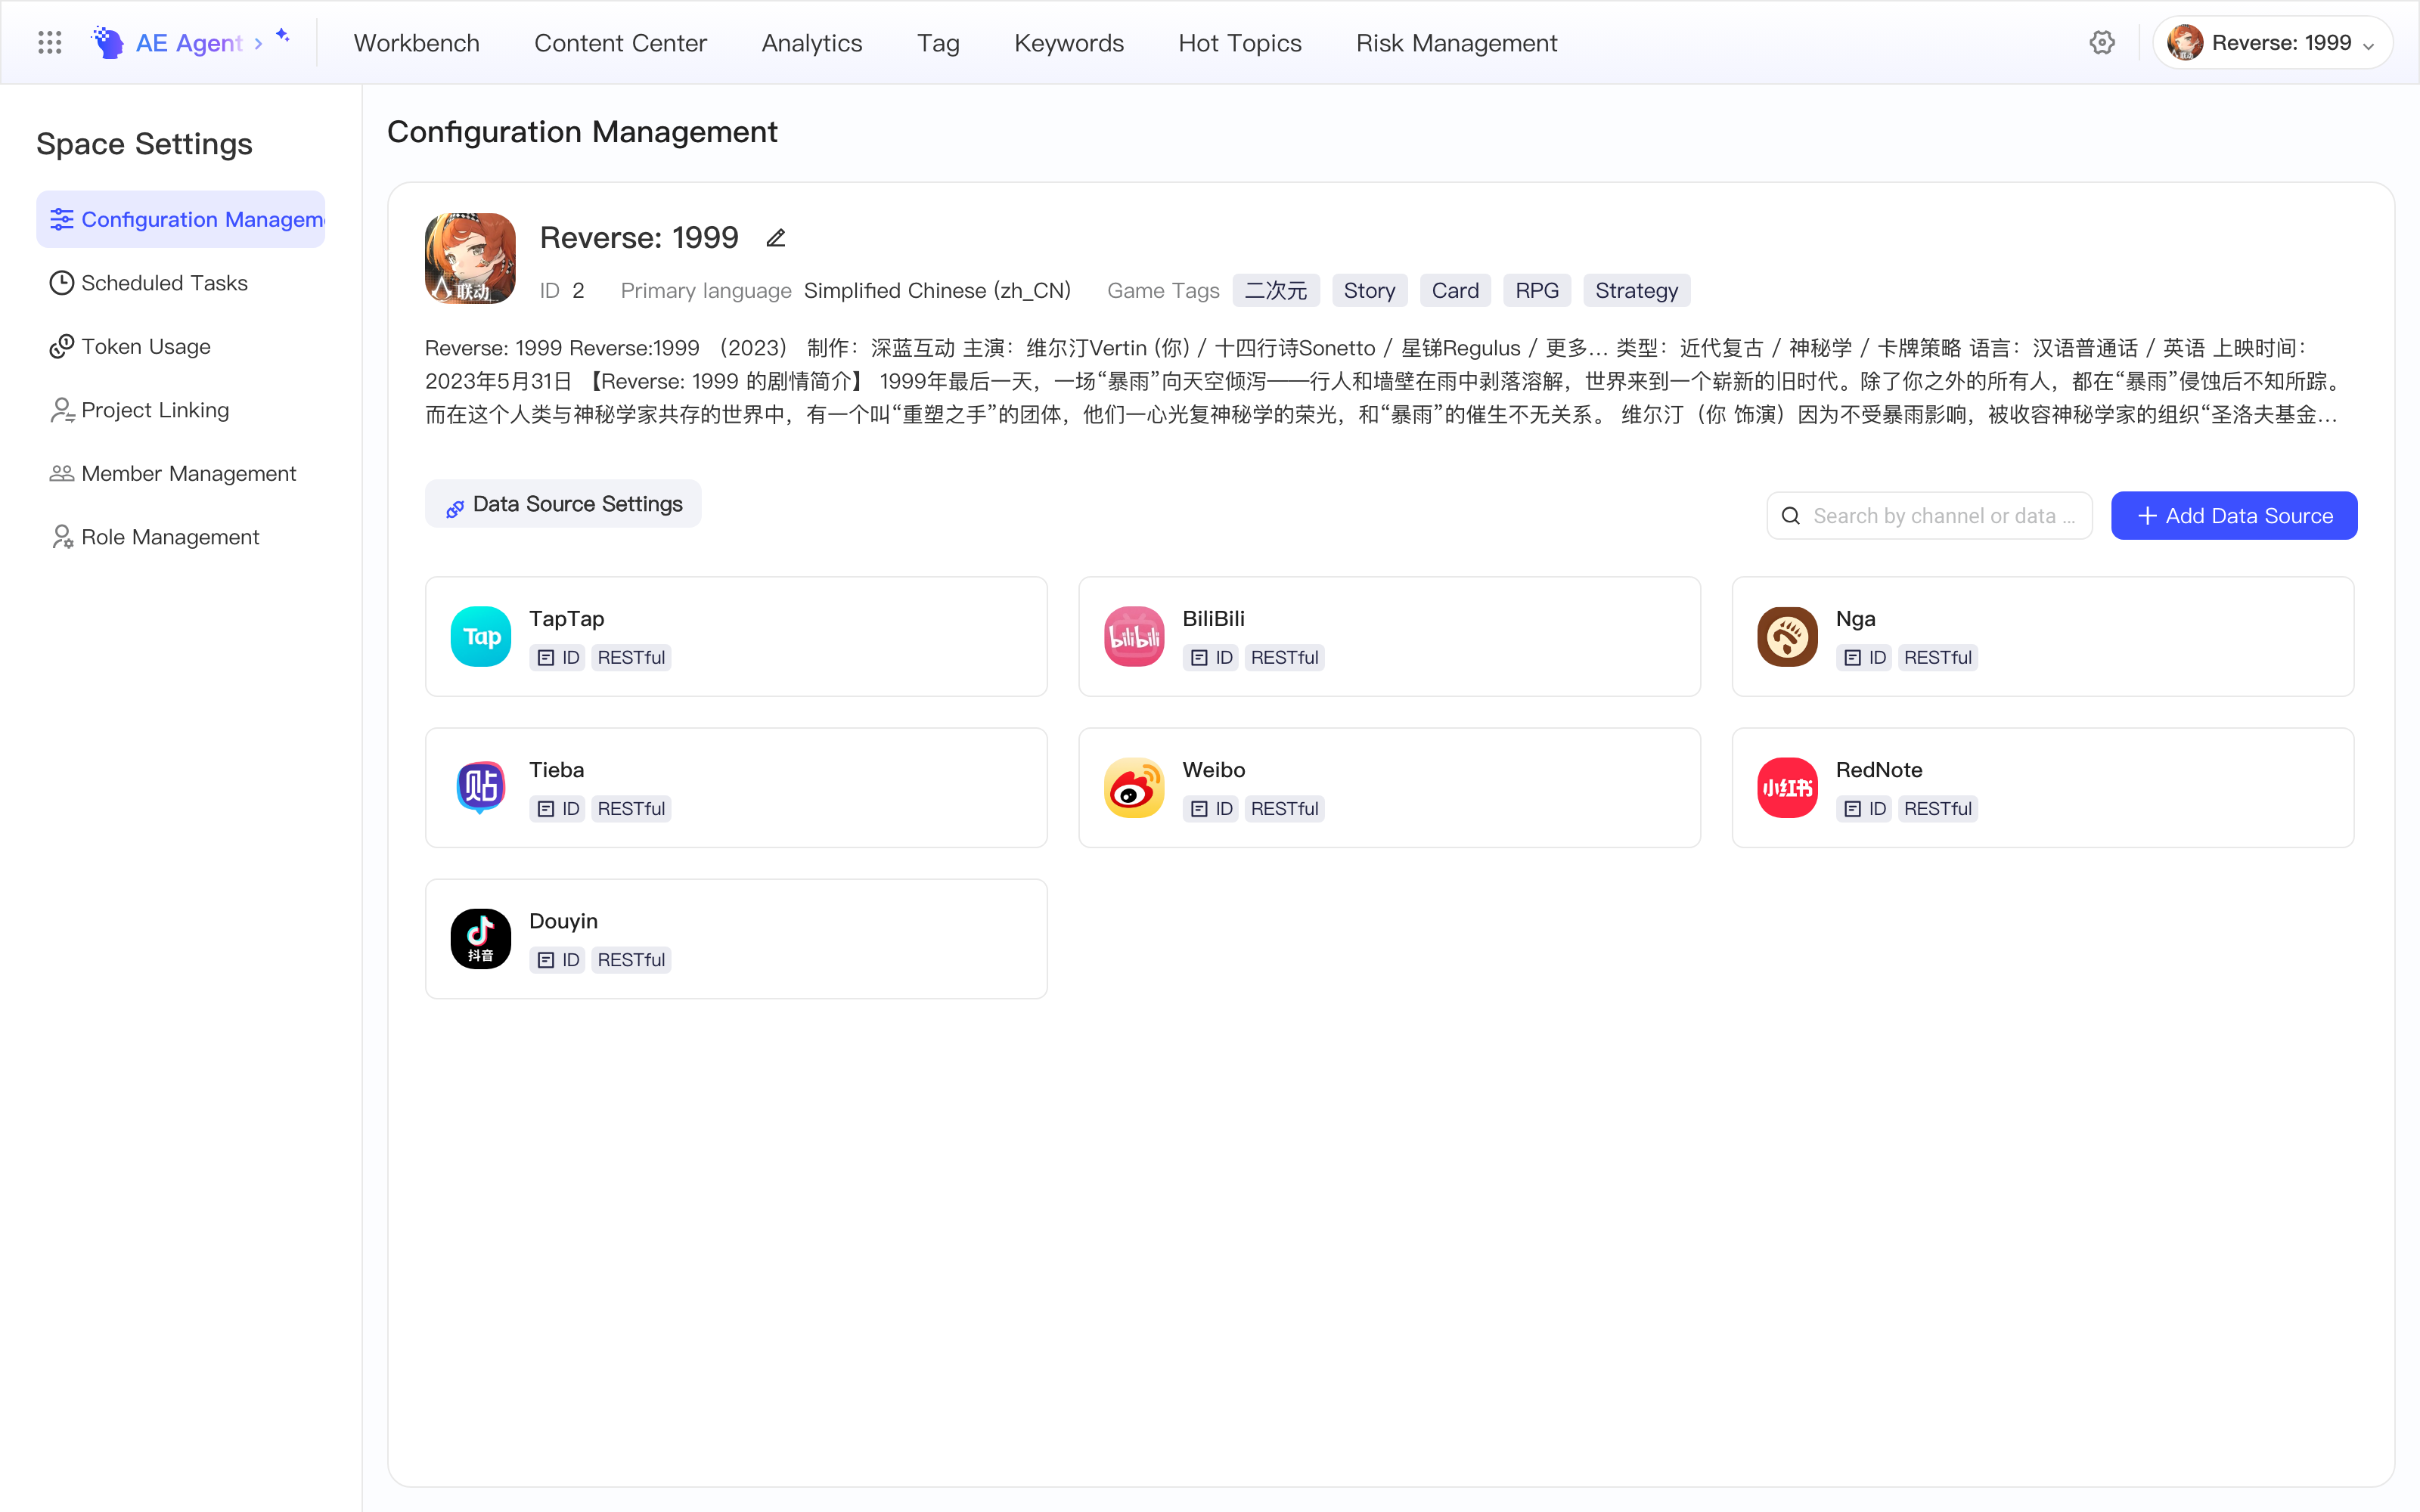This screenshot has width=2420, height=1512.
Task: Expand the chevron next to AE Agent
Action: (x=258, y=43)
